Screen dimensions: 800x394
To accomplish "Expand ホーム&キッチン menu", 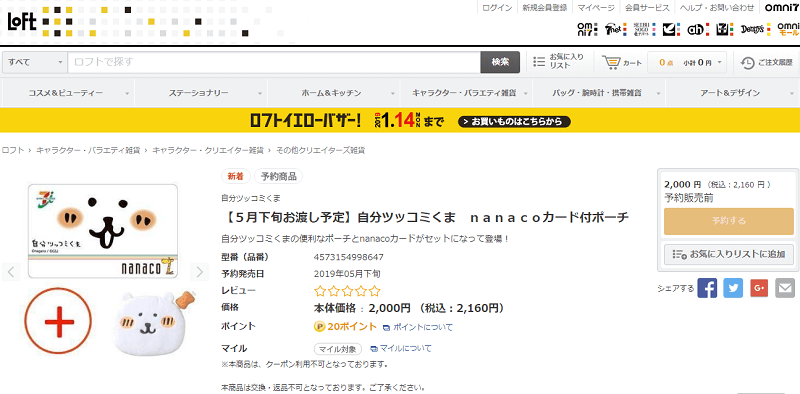I will (334, 93).
